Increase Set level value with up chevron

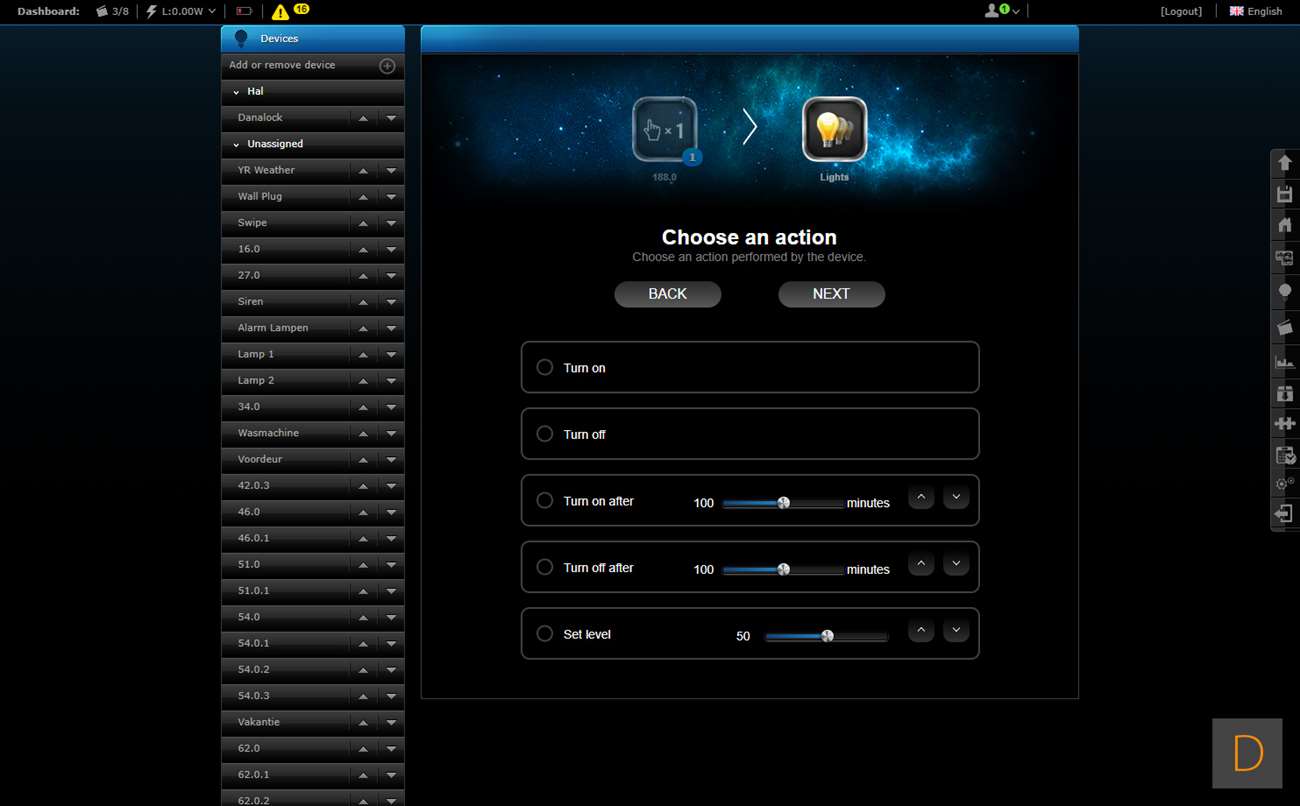(921, 630)
